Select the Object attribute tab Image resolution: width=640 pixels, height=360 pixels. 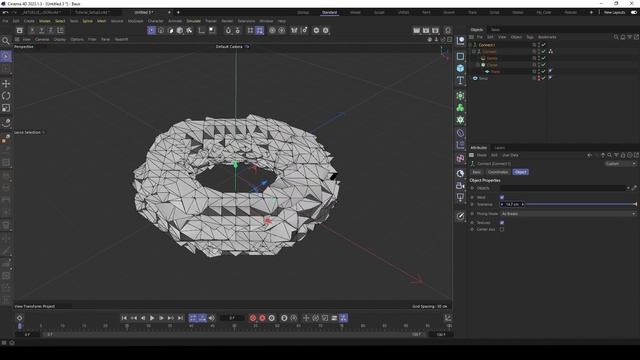pyautogui.click(x=520, y=172)
